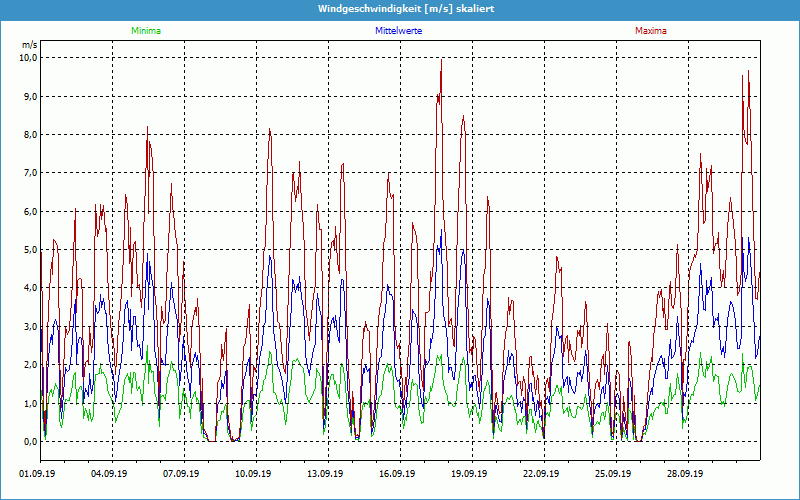Click the 6,0 y-axis value

tap(31, 211)
